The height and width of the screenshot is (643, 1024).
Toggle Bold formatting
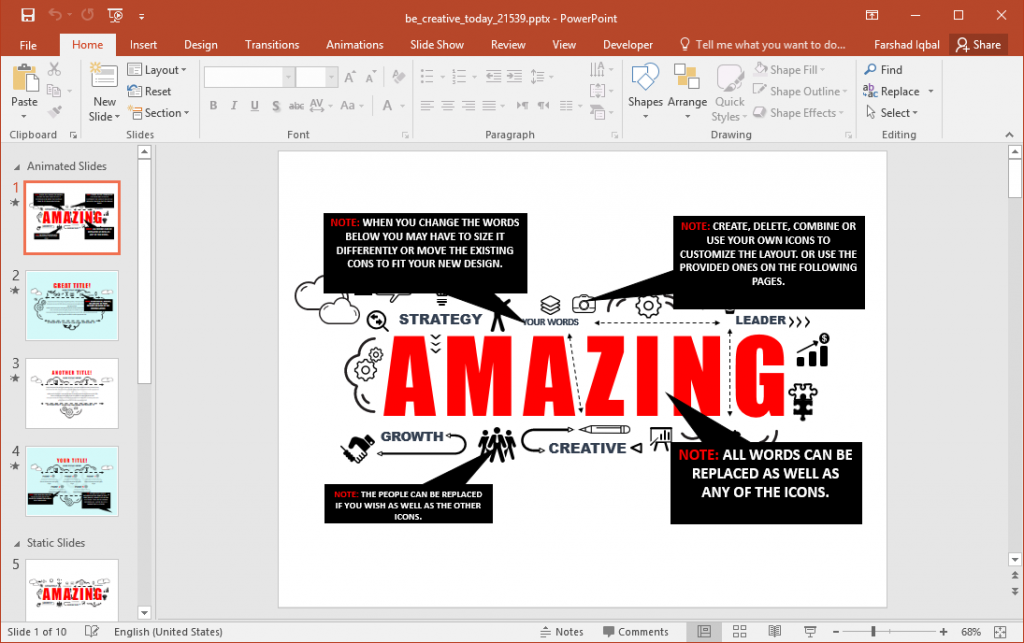213,105
